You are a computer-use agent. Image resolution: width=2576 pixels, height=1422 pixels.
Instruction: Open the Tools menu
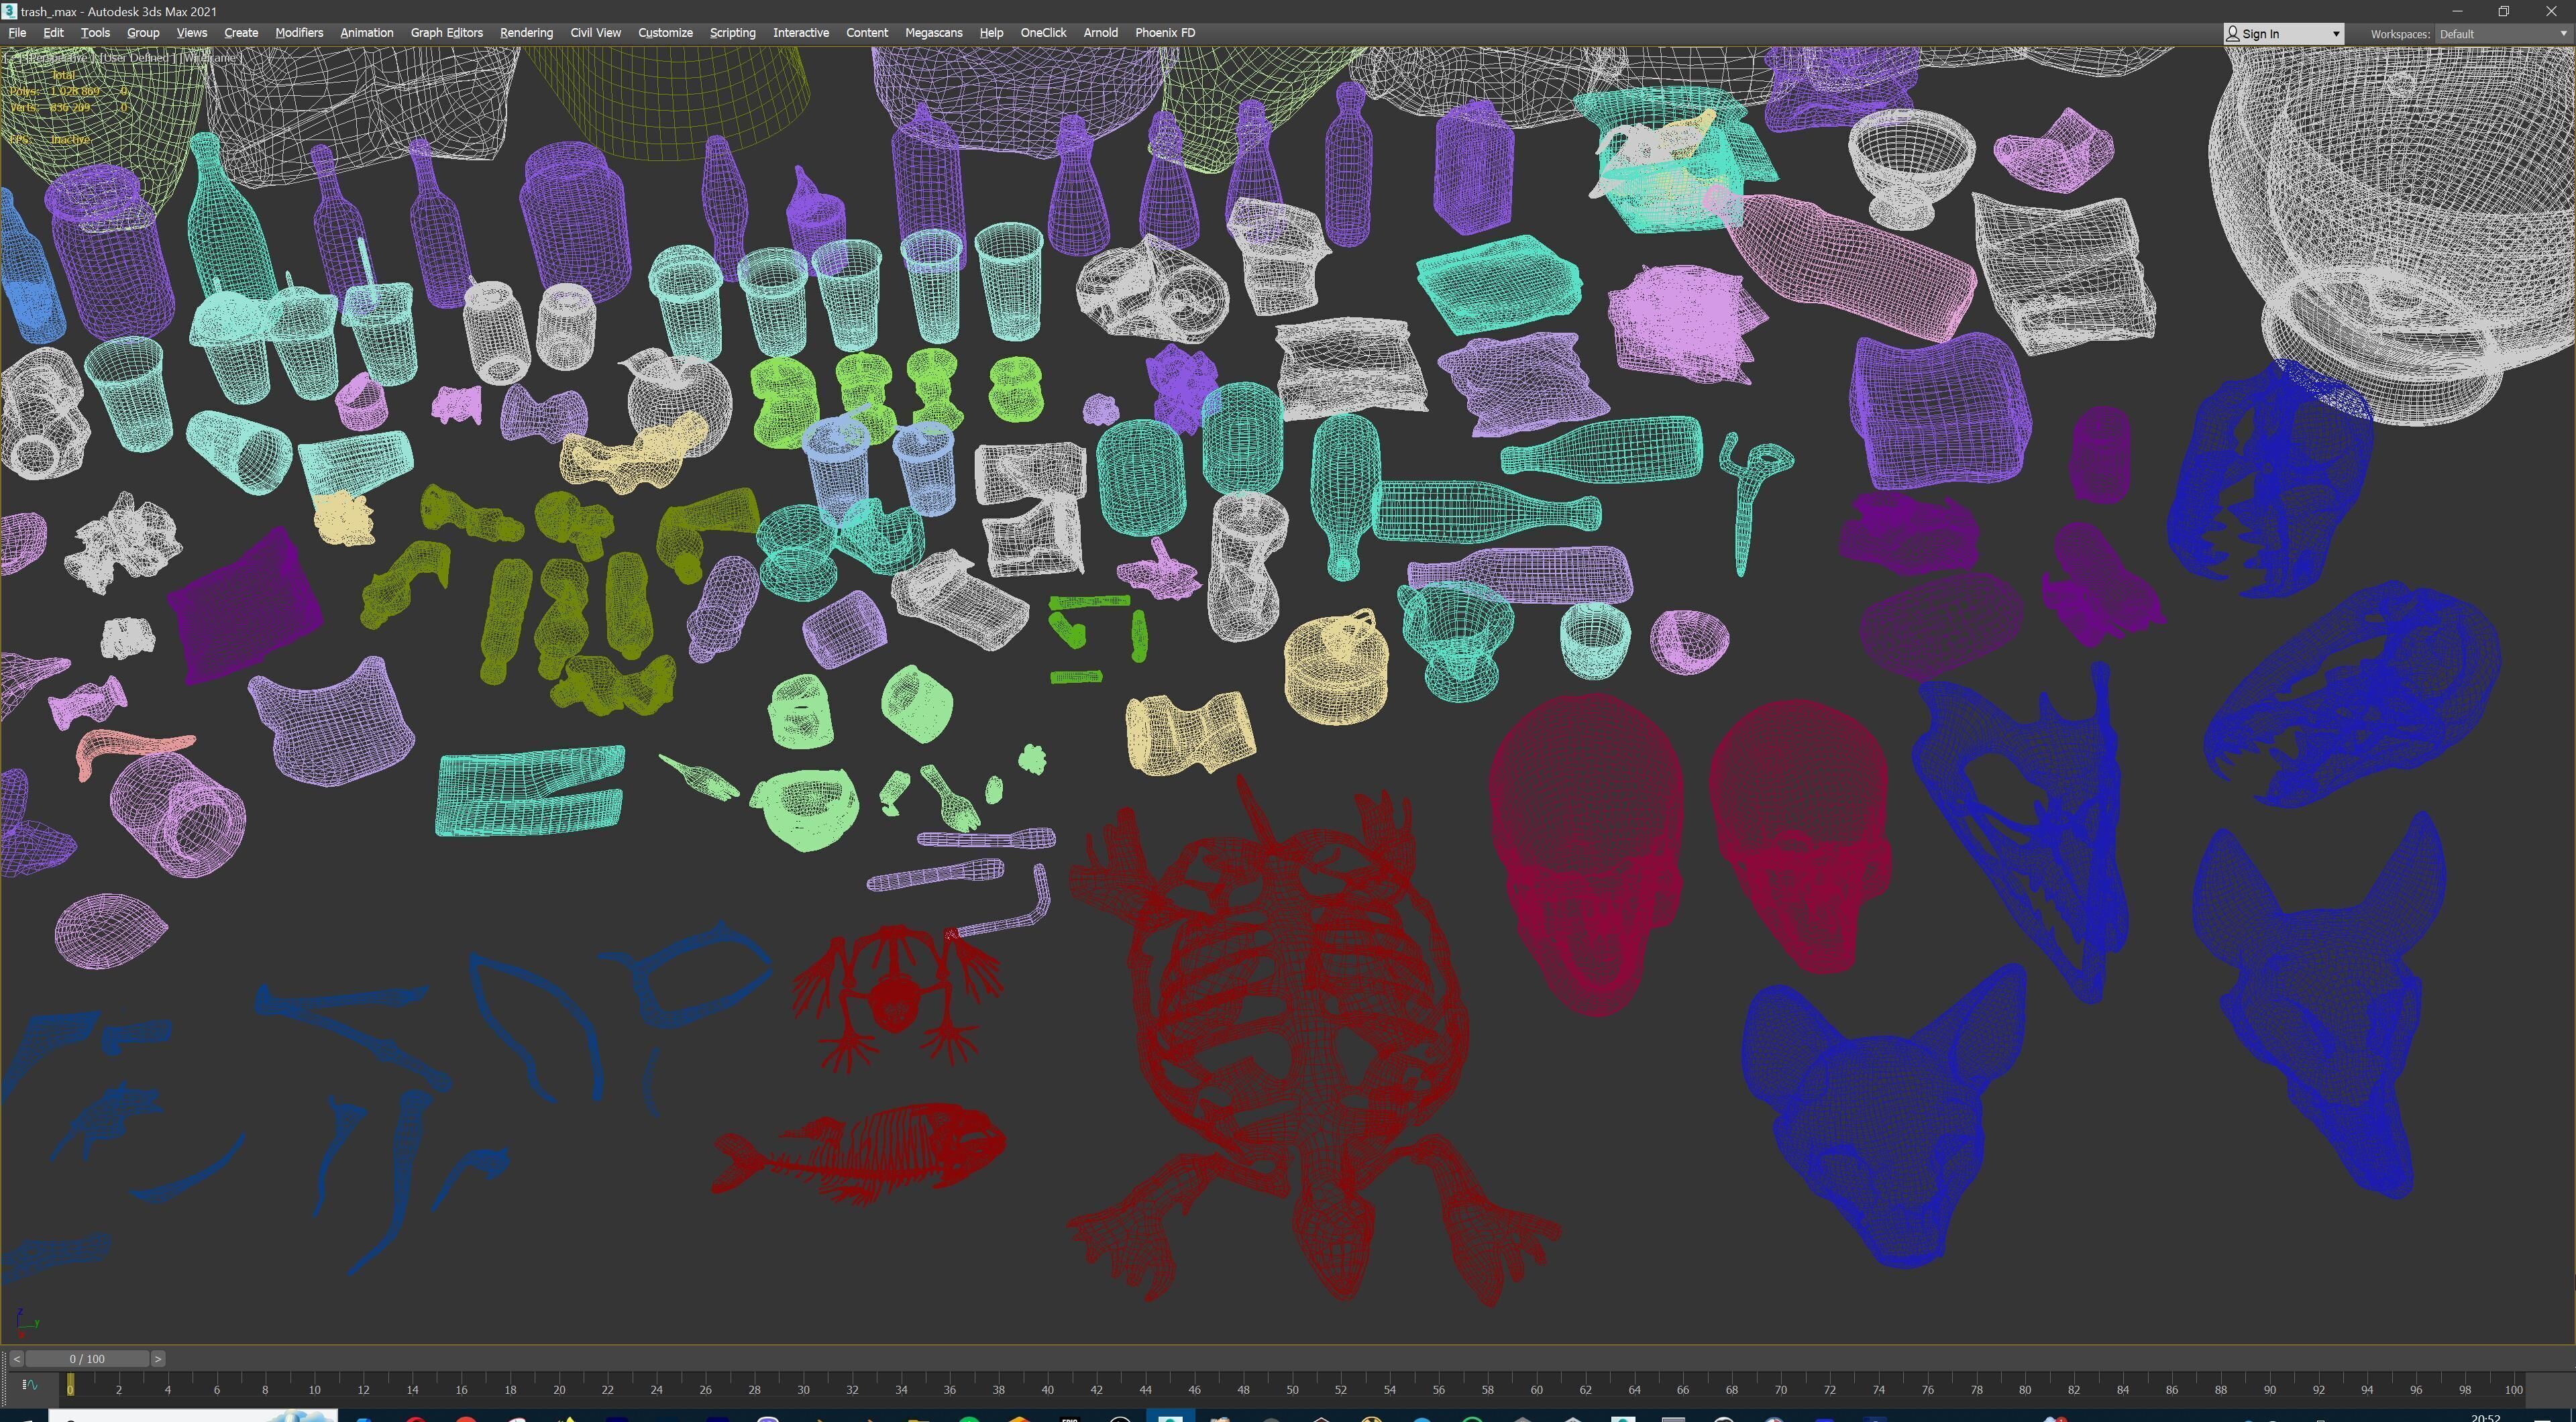[95, 33]
